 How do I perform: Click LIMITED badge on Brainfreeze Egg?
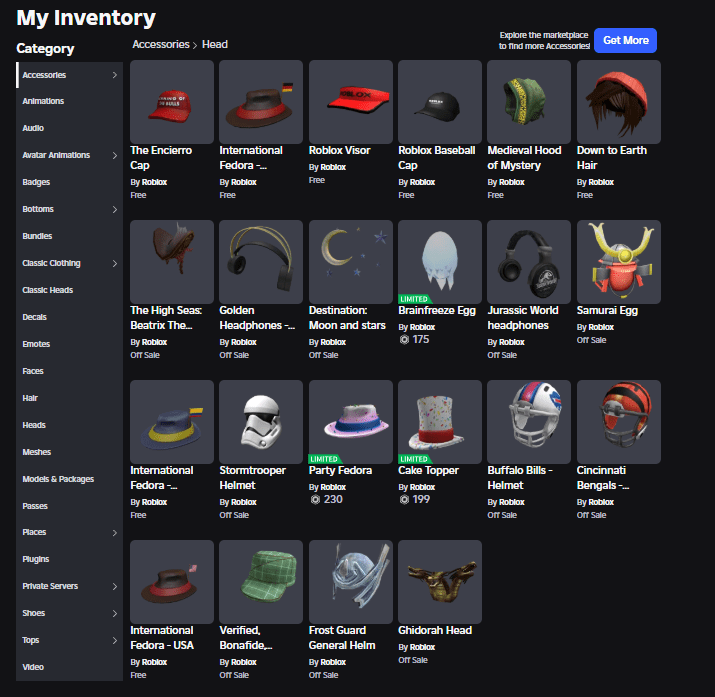pos(414,299)
